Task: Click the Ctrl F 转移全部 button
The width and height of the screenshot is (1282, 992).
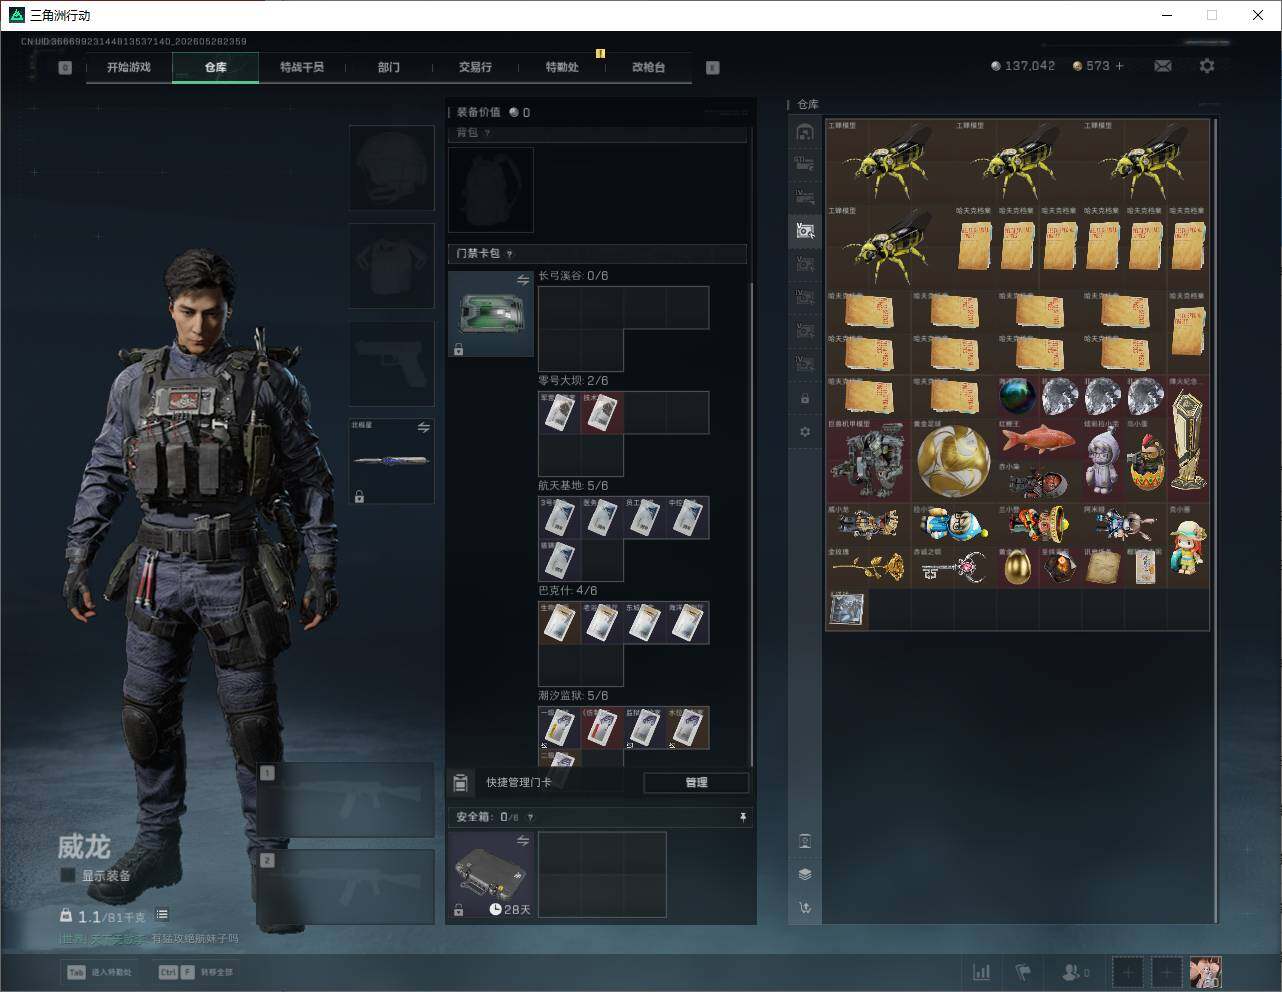Action: pos(197,972)
